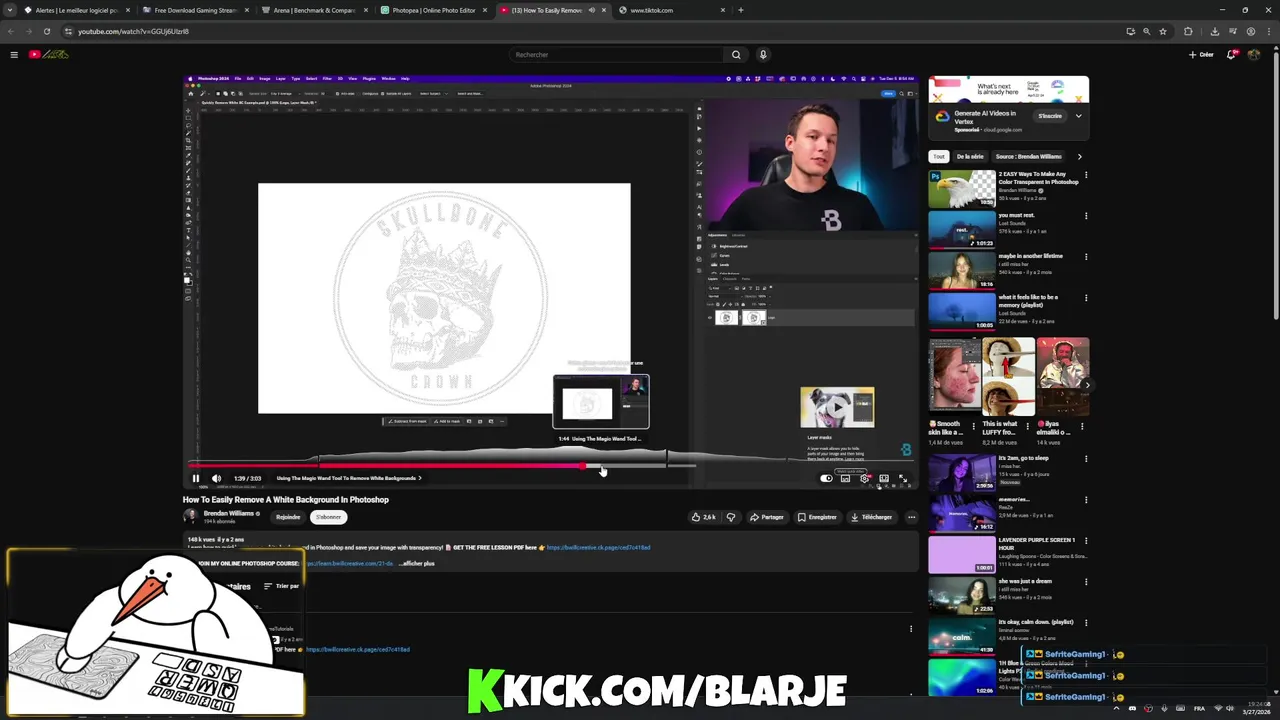Image resolution: width=1280 pixels, height=720 pixels.
Task: Bookmark this page with the star
Action: click(1162, 31)
